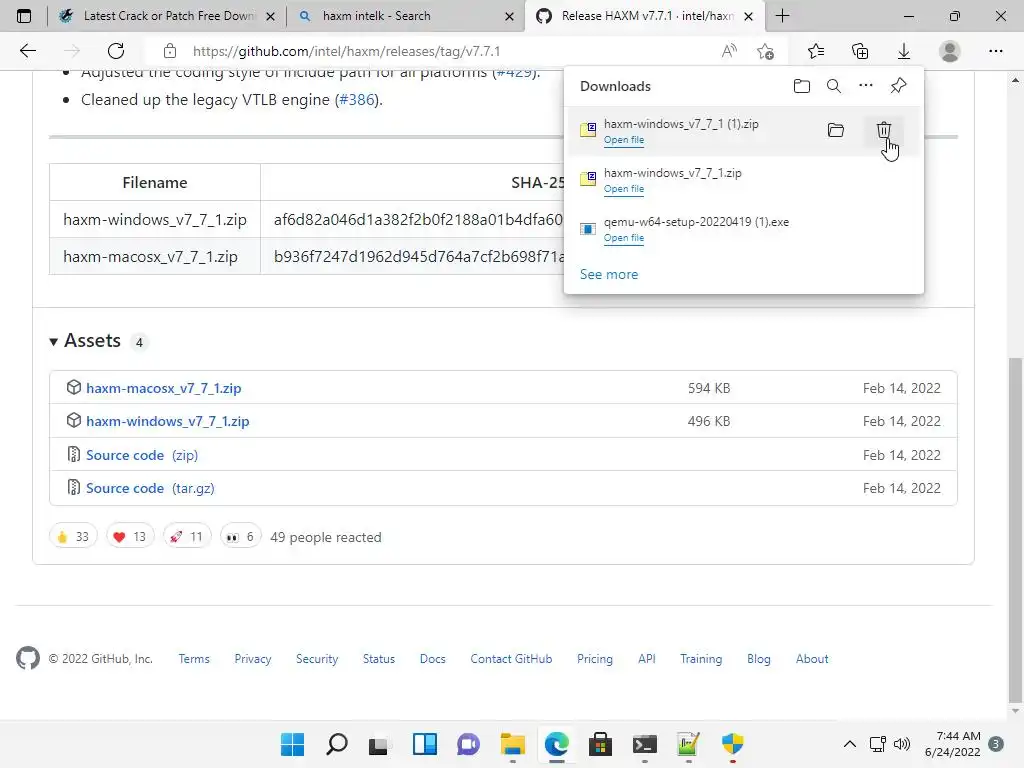Click the address bar URL
Screen dimensions: 1024x768
tap(346, 51)
